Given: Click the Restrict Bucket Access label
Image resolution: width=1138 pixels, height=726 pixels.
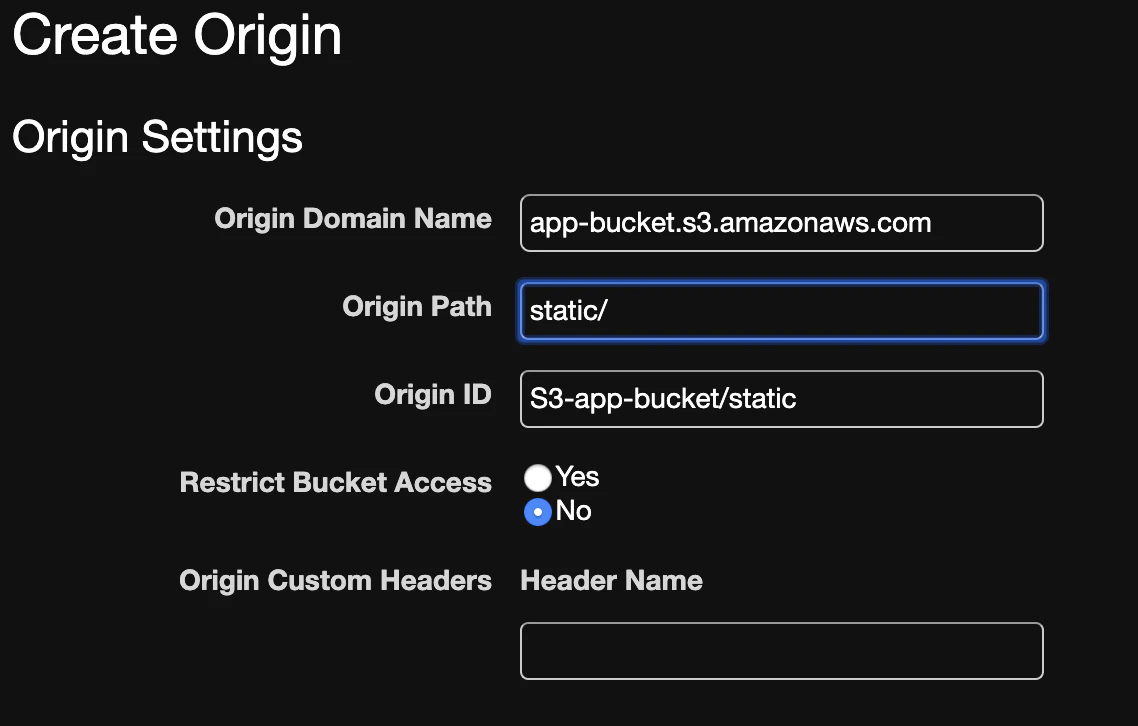Looking at the screenshot, I should tap(336, 483).
